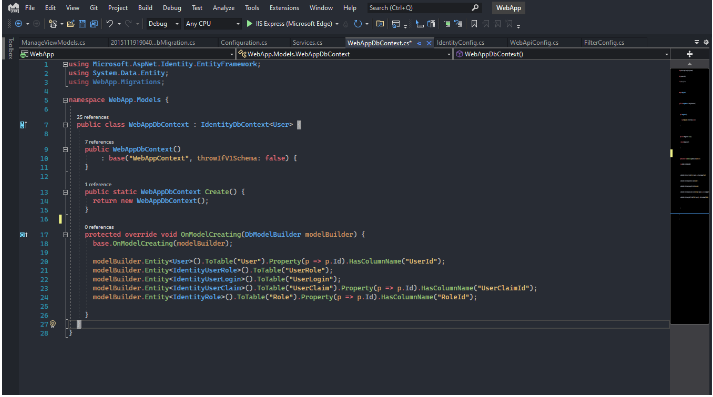Screen dimensions: 713x397
Task: Collapse the namespace WebApp.Models region
Action: 65,100
